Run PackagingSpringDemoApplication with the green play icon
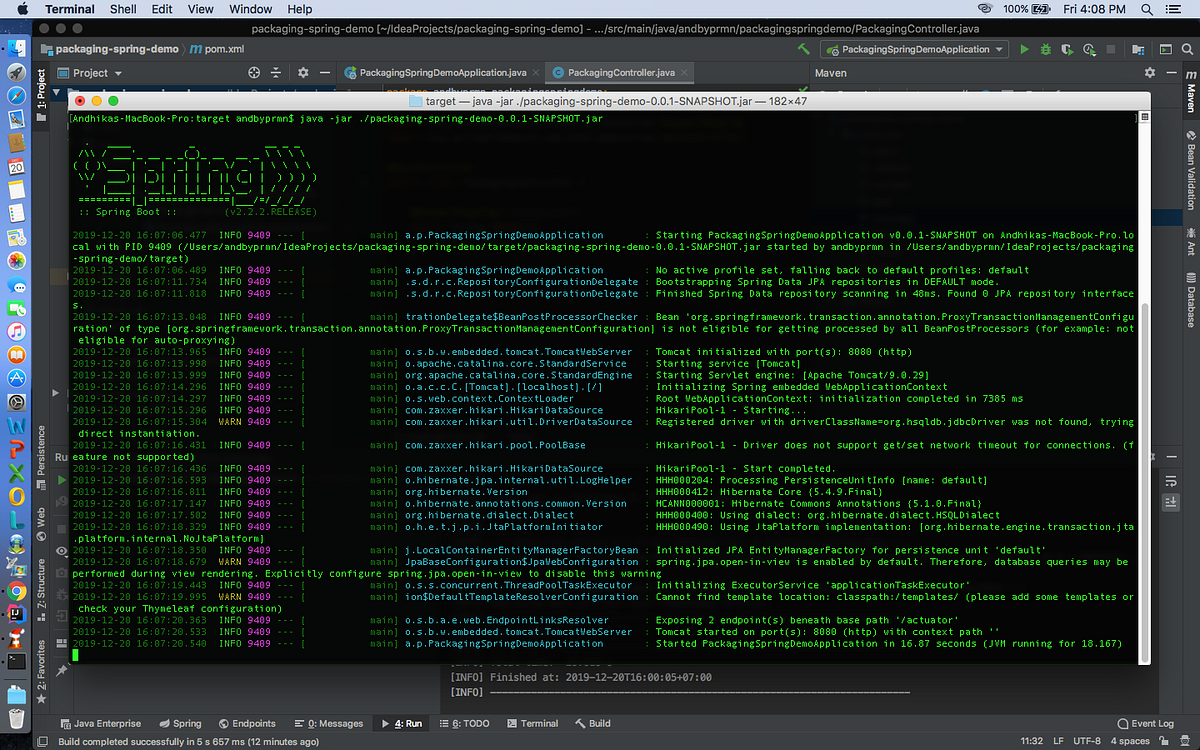 pos(1024,48)
